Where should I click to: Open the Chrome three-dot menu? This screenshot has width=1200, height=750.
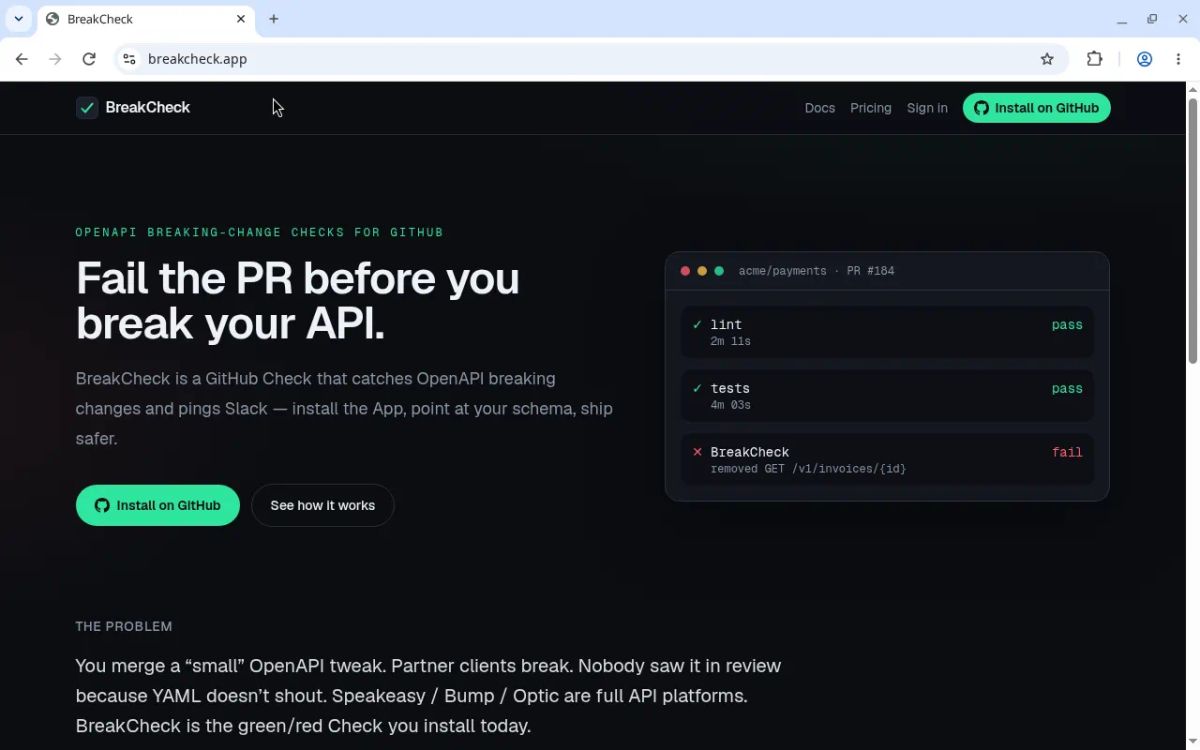pyautogui.click(x=1179, y=59)
